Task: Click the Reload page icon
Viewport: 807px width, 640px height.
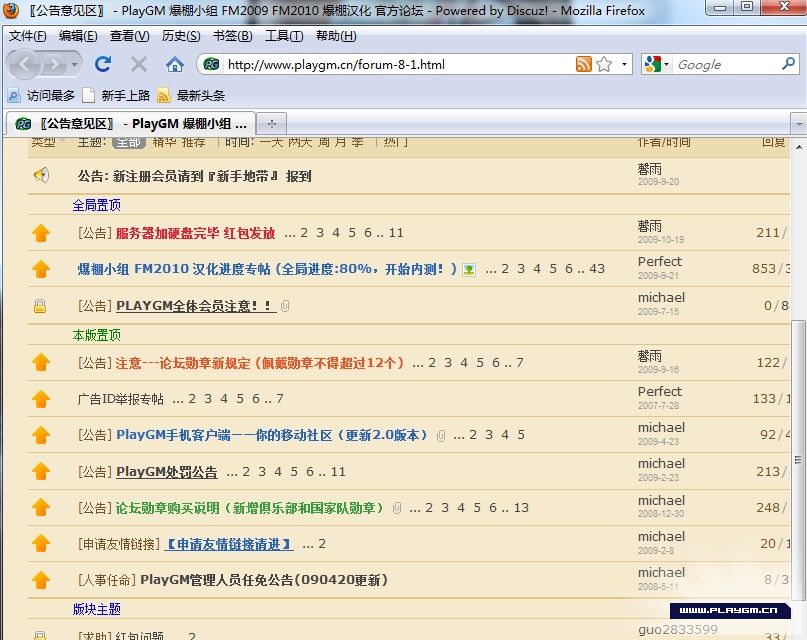Action: click(102, 64)
